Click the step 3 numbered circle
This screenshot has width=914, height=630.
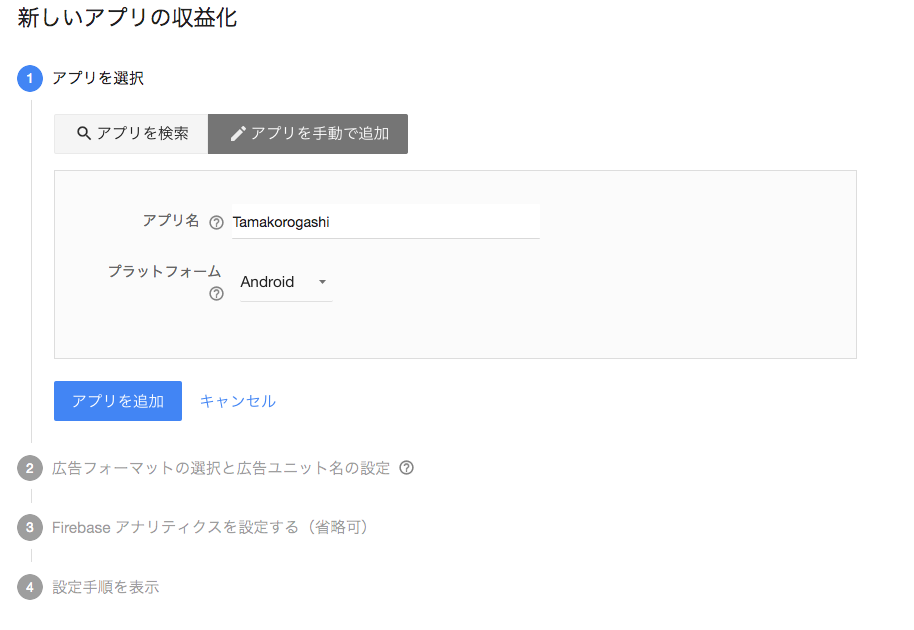(29, 528)
